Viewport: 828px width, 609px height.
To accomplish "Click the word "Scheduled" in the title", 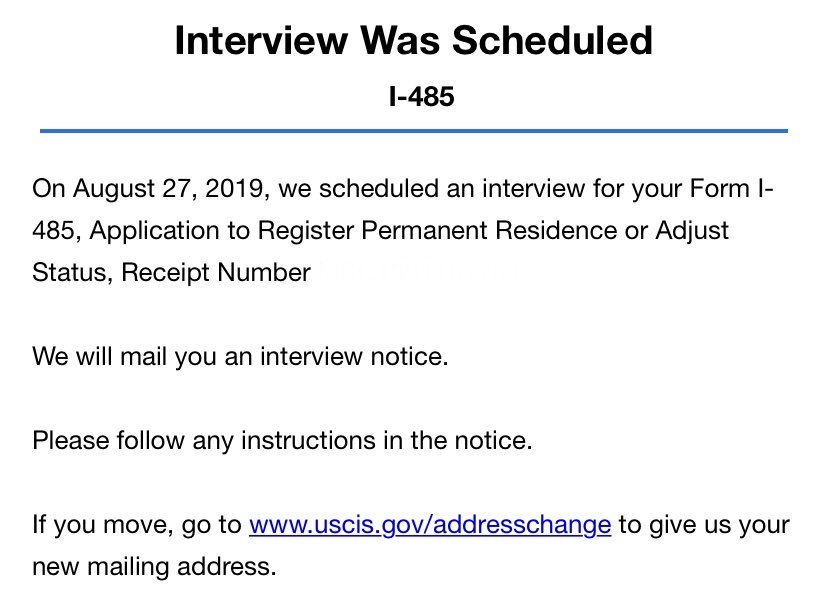I will click(x=552, y=40).
